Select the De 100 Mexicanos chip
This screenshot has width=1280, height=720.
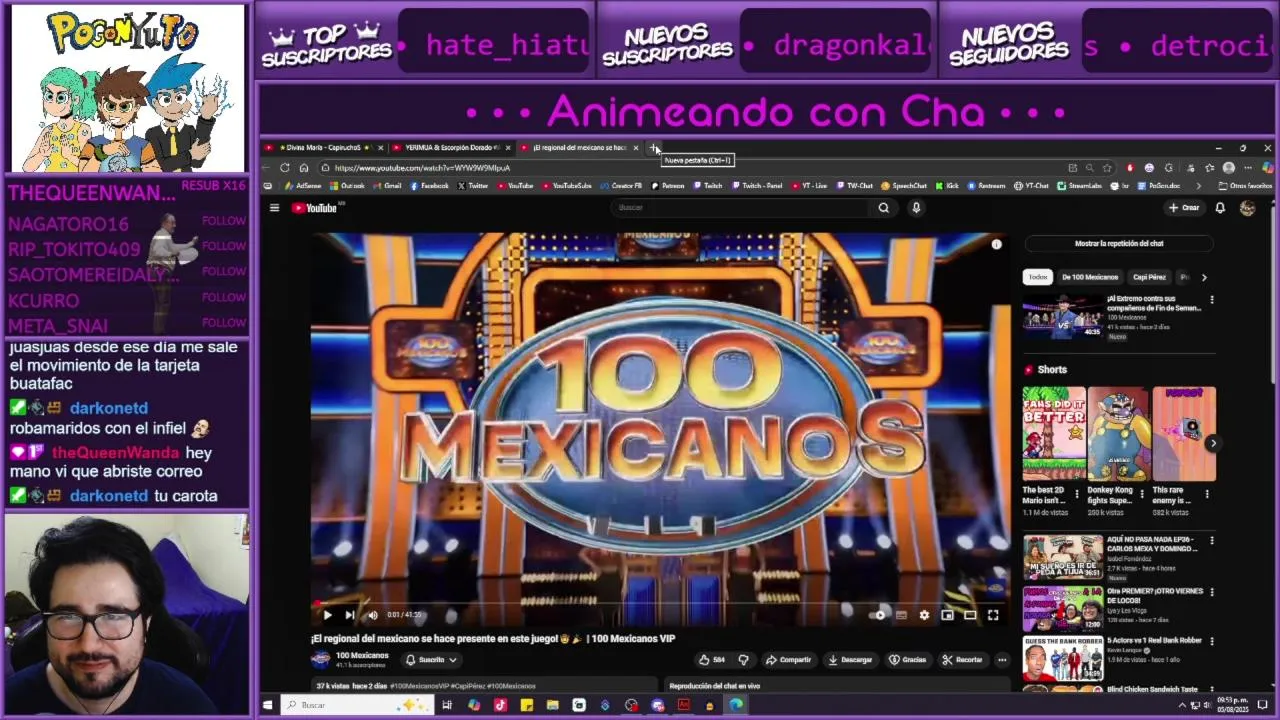(1090, 277)
